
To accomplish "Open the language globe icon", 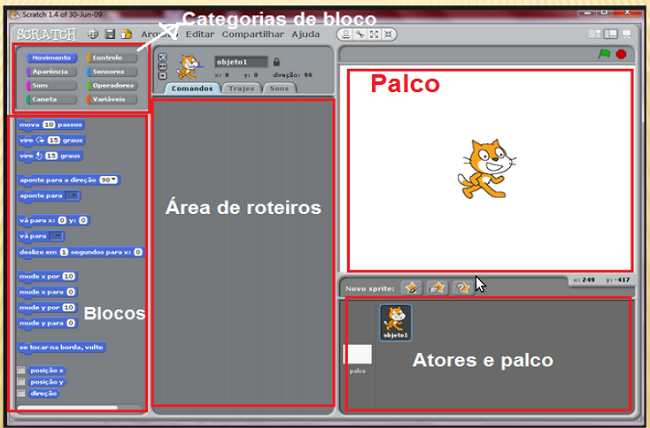I will point(93,34).
